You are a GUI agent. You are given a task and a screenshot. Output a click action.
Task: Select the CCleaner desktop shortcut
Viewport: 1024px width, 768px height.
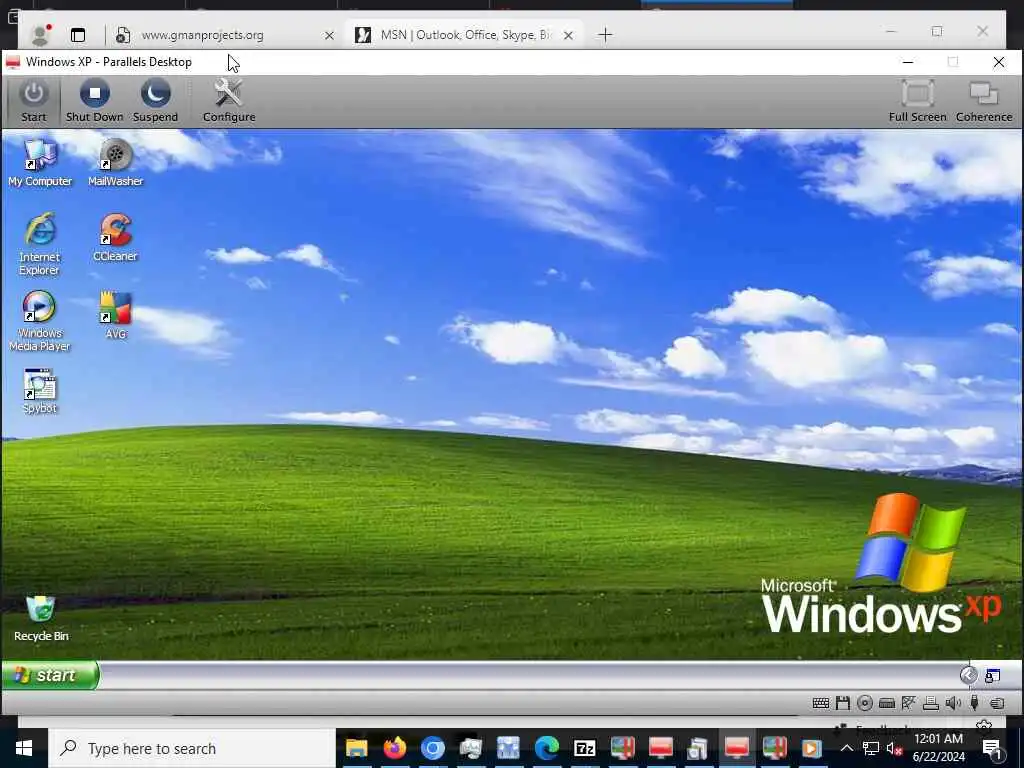click(116, 238)
